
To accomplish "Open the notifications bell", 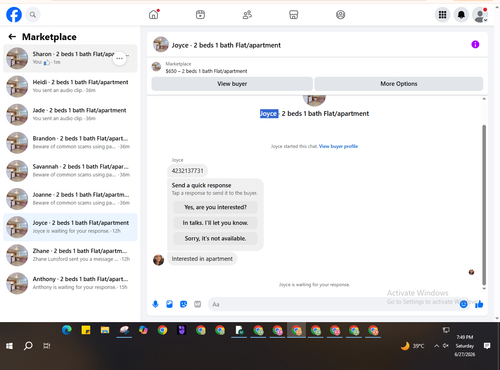I will point(461,15).
